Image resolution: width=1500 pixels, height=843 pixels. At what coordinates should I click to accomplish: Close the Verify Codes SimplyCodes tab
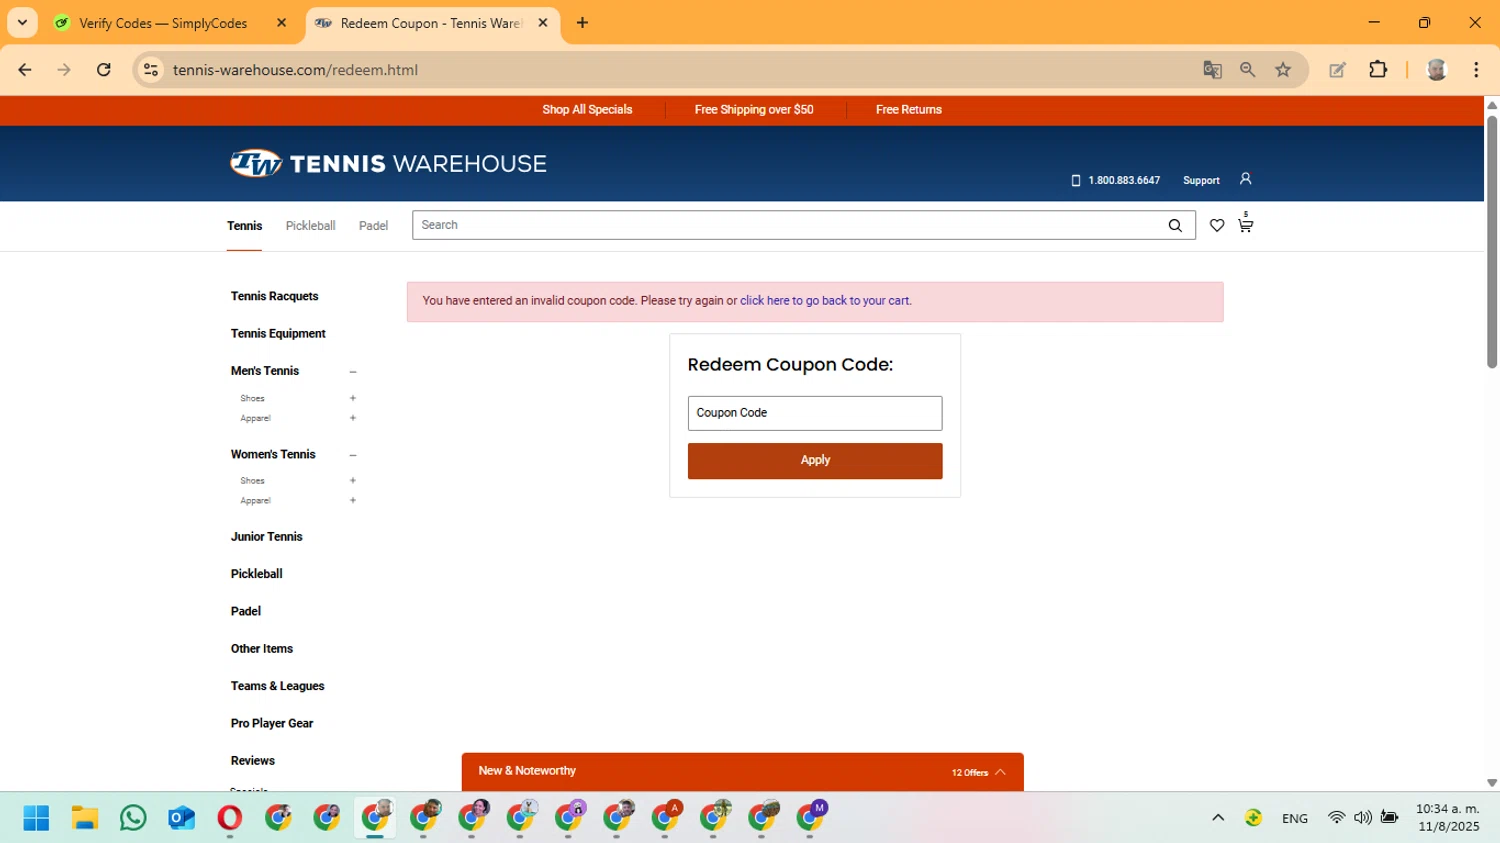(x=281, y=23)
